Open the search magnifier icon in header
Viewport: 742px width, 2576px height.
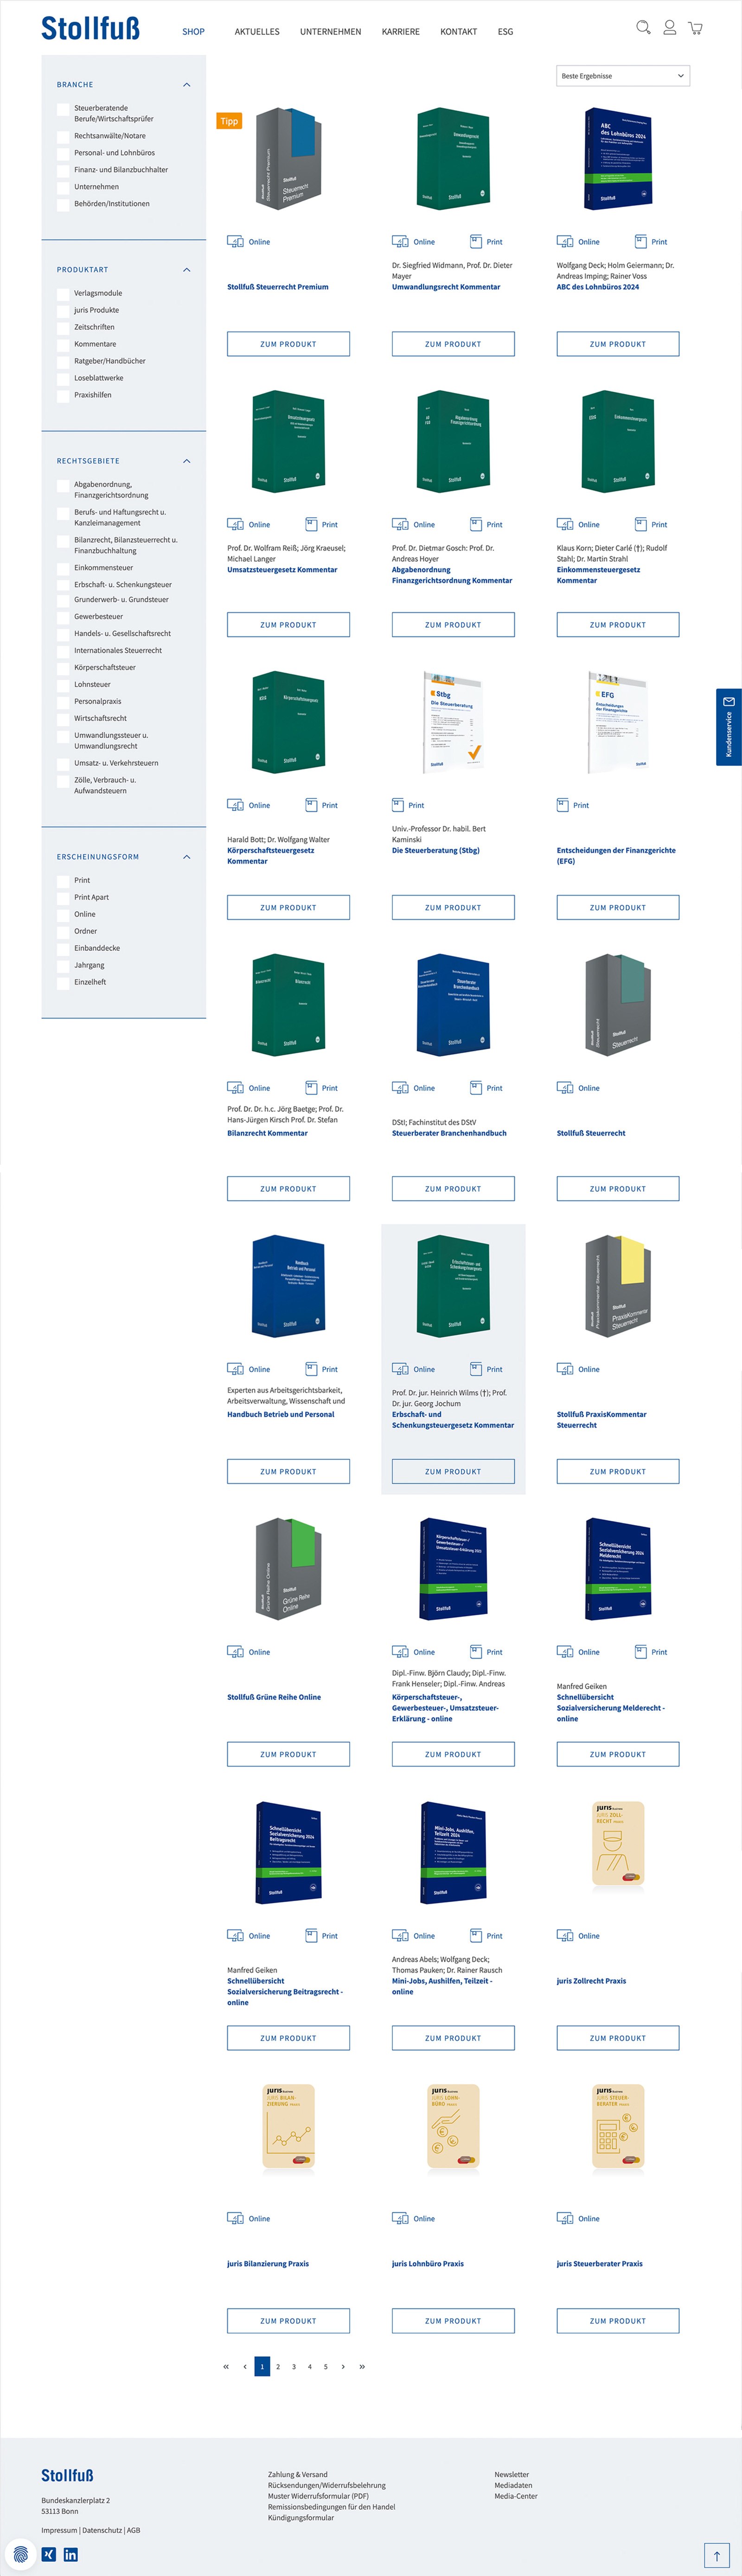643,28
